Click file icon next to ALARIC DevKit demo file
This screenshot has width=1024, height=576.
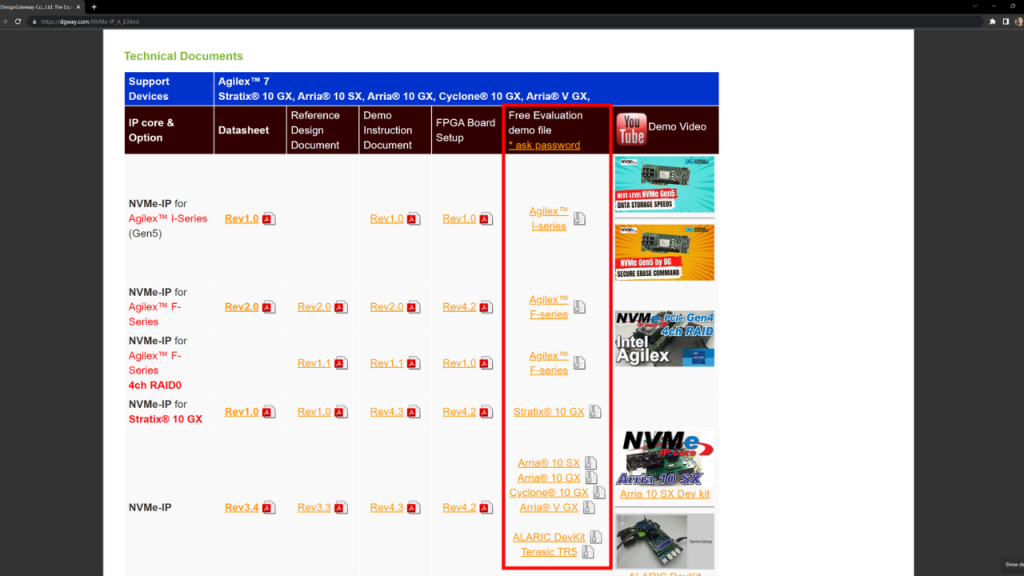(596, 537)
